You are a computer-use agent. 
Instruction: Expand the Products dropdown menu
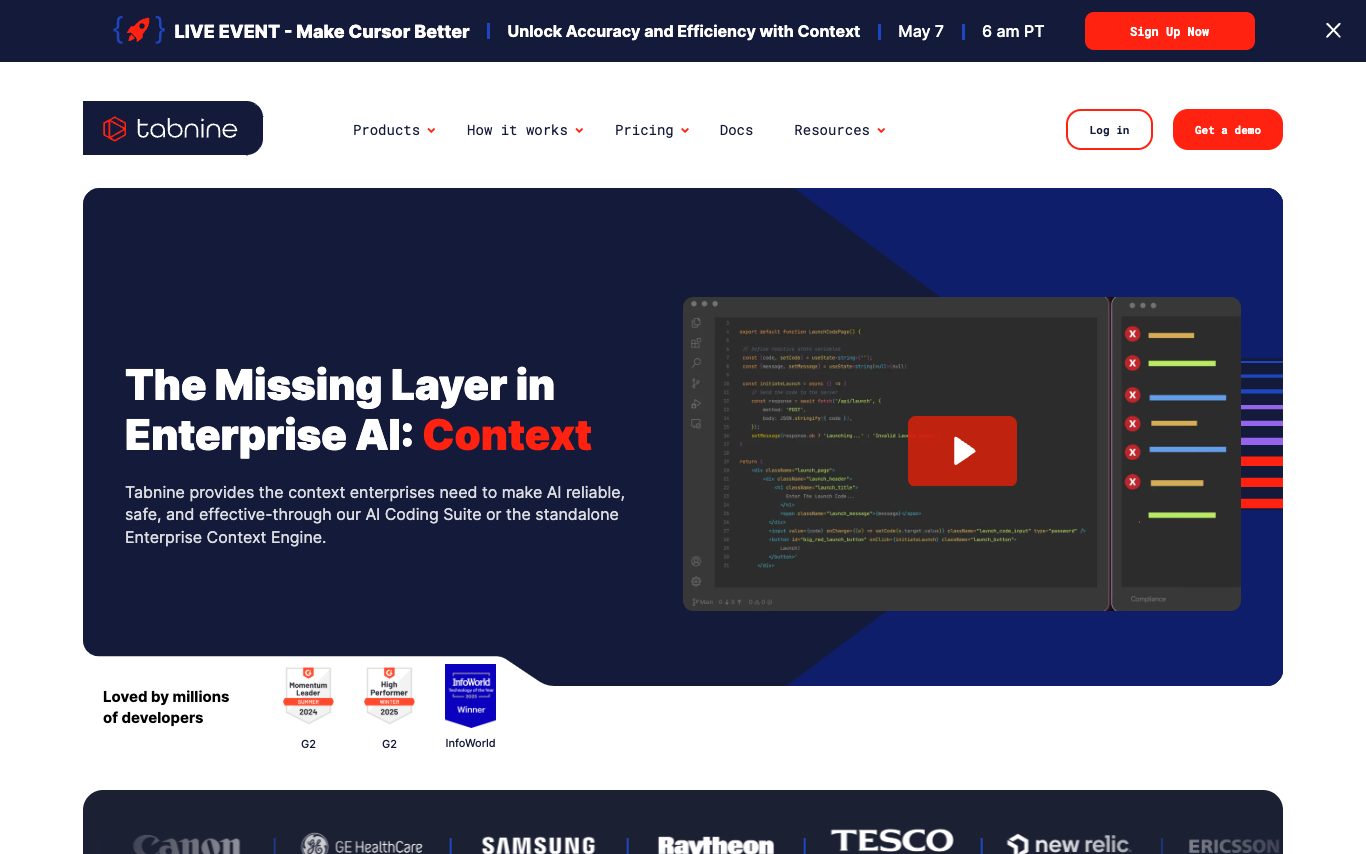[x=393, y=130]
